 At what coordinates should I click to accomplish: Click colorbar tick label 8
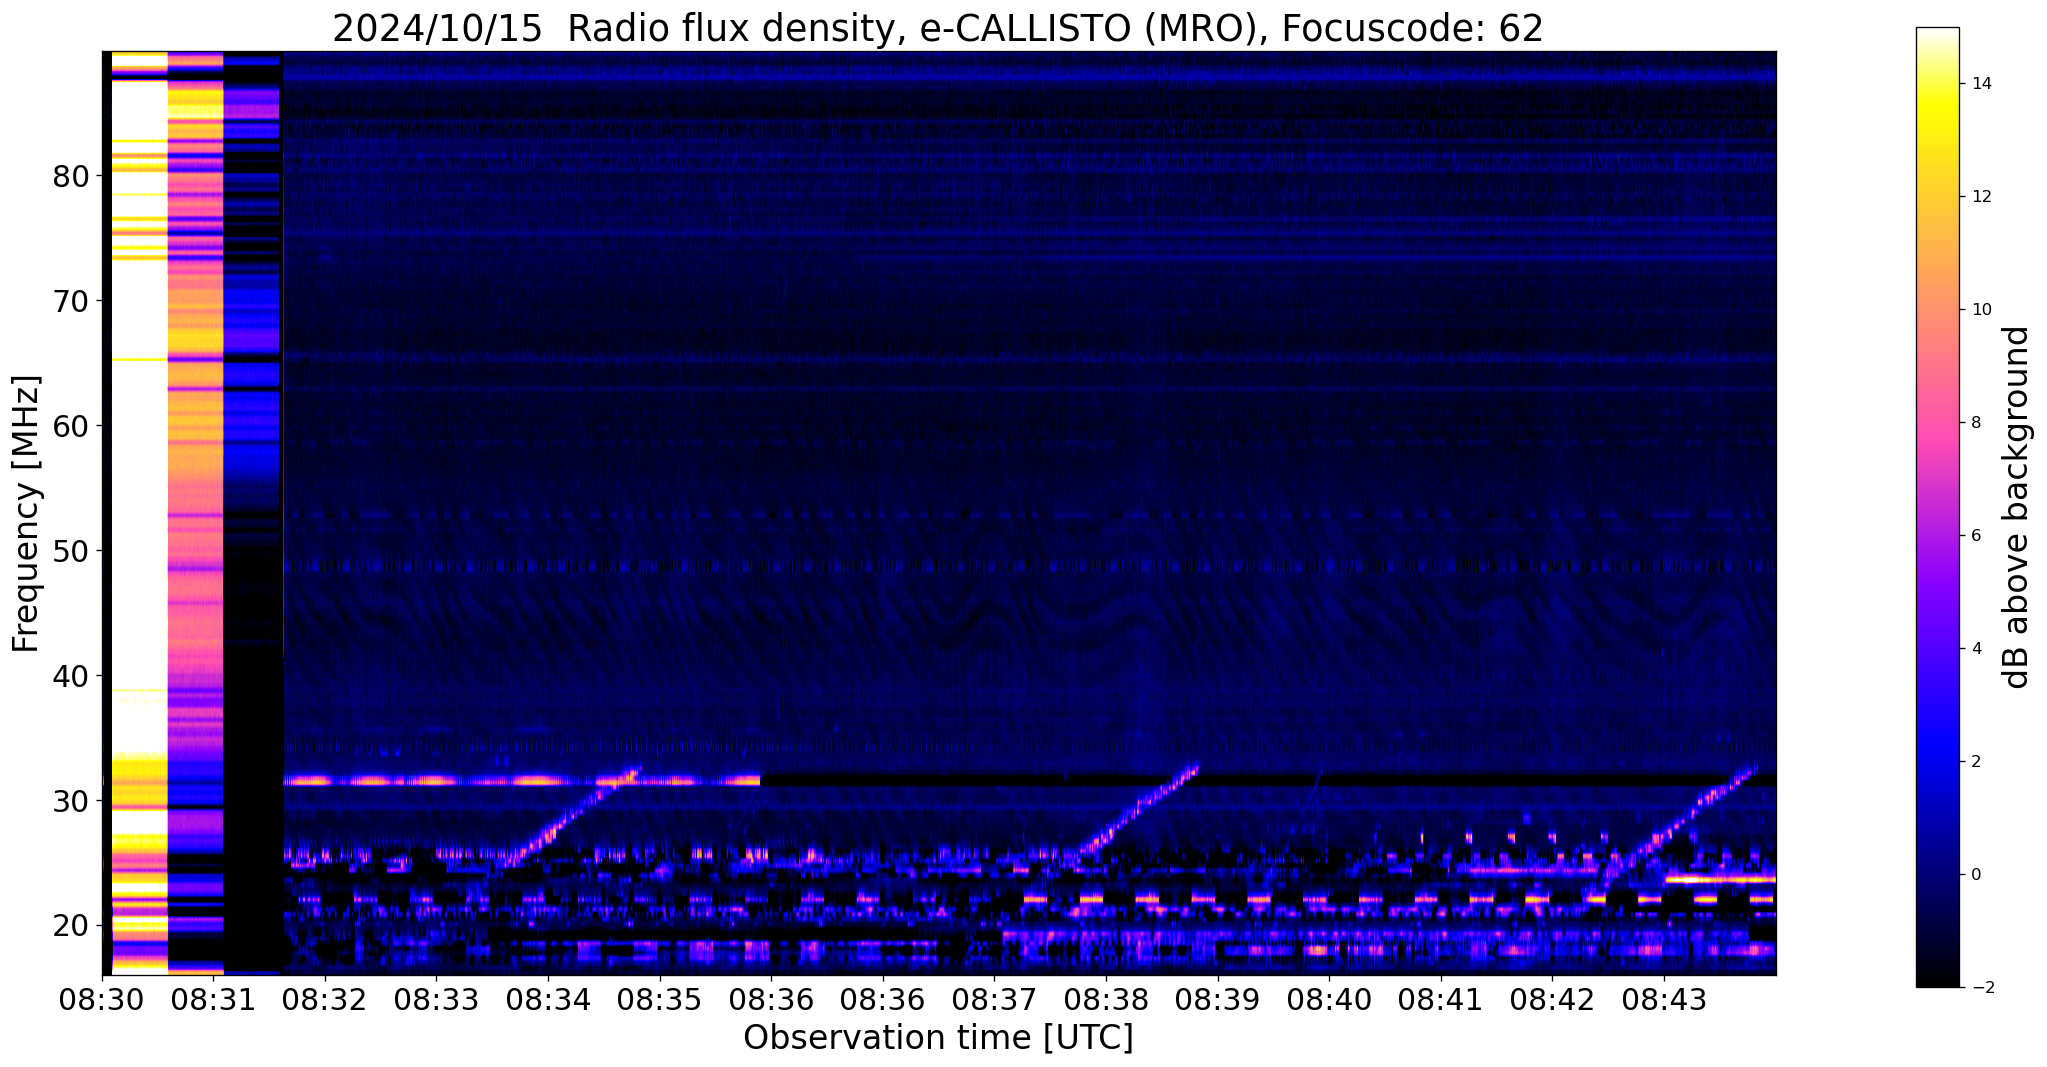pos(1975,422)
